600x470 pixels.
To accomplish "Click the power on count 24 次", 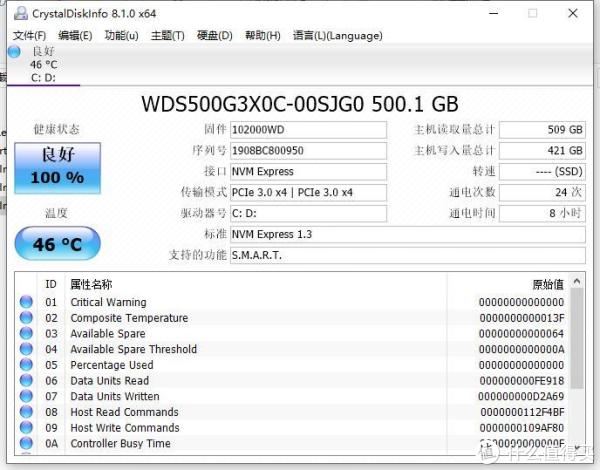I will point(542,192).
